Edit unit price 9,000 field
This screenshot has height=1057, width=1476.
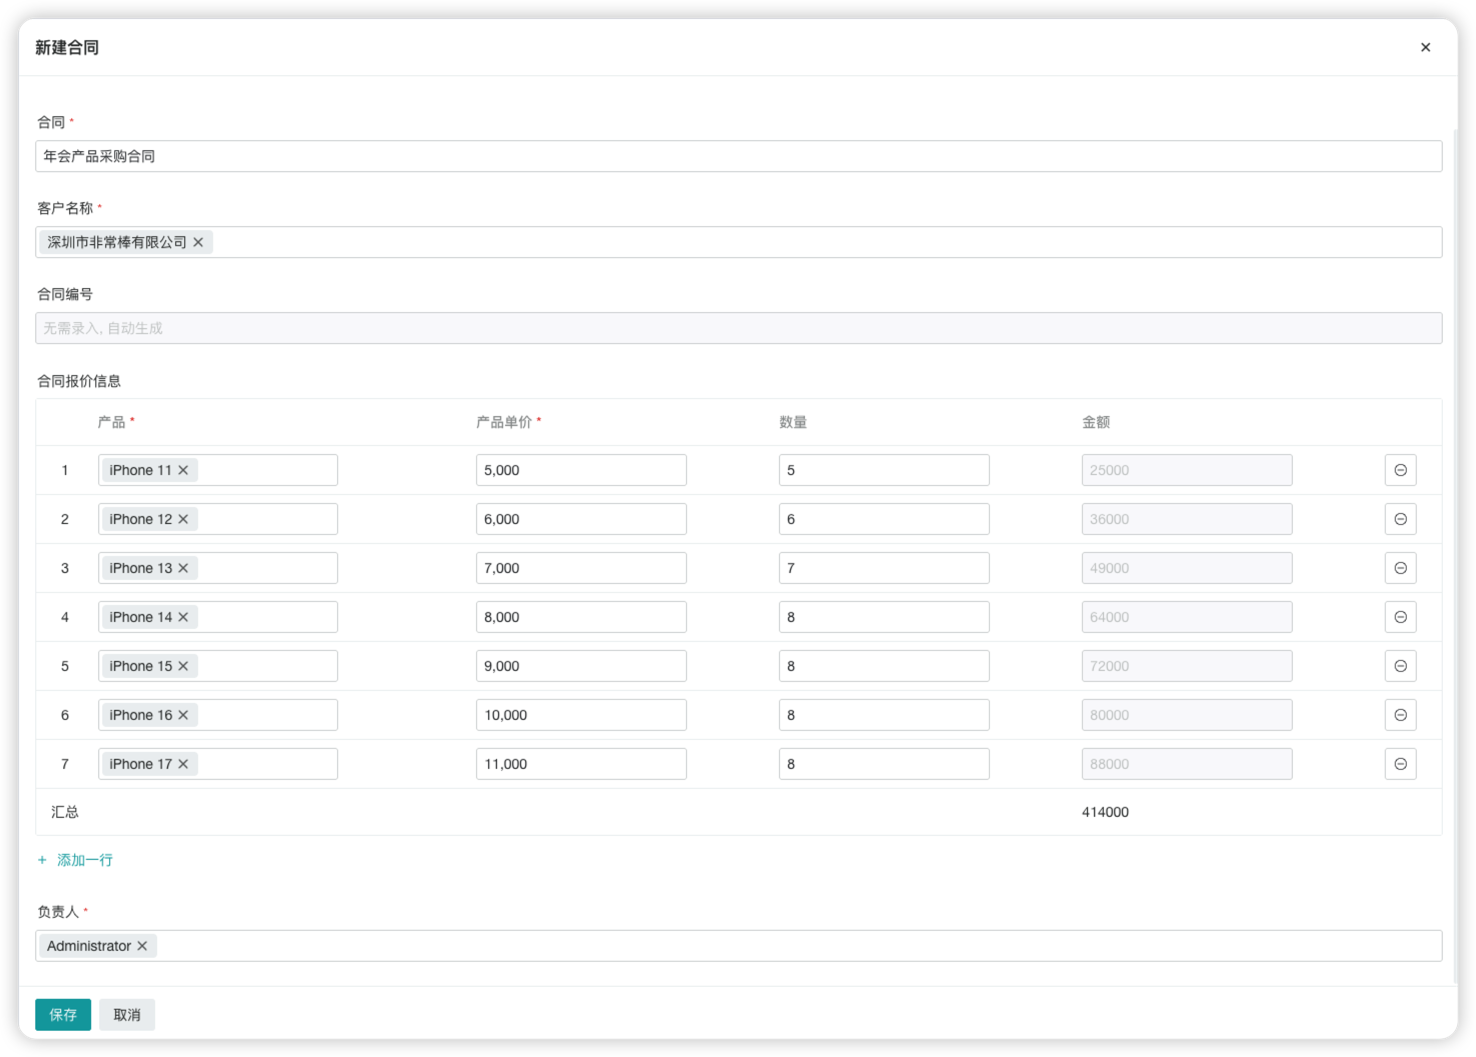[581, 666]
